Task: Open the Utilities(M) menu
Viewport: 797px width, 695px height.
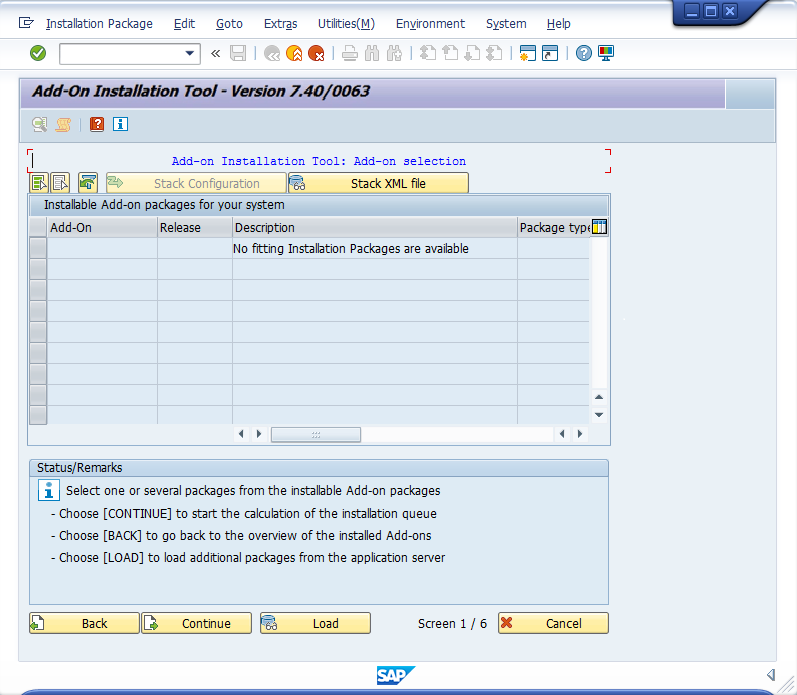Action: [x=346, y=23]
